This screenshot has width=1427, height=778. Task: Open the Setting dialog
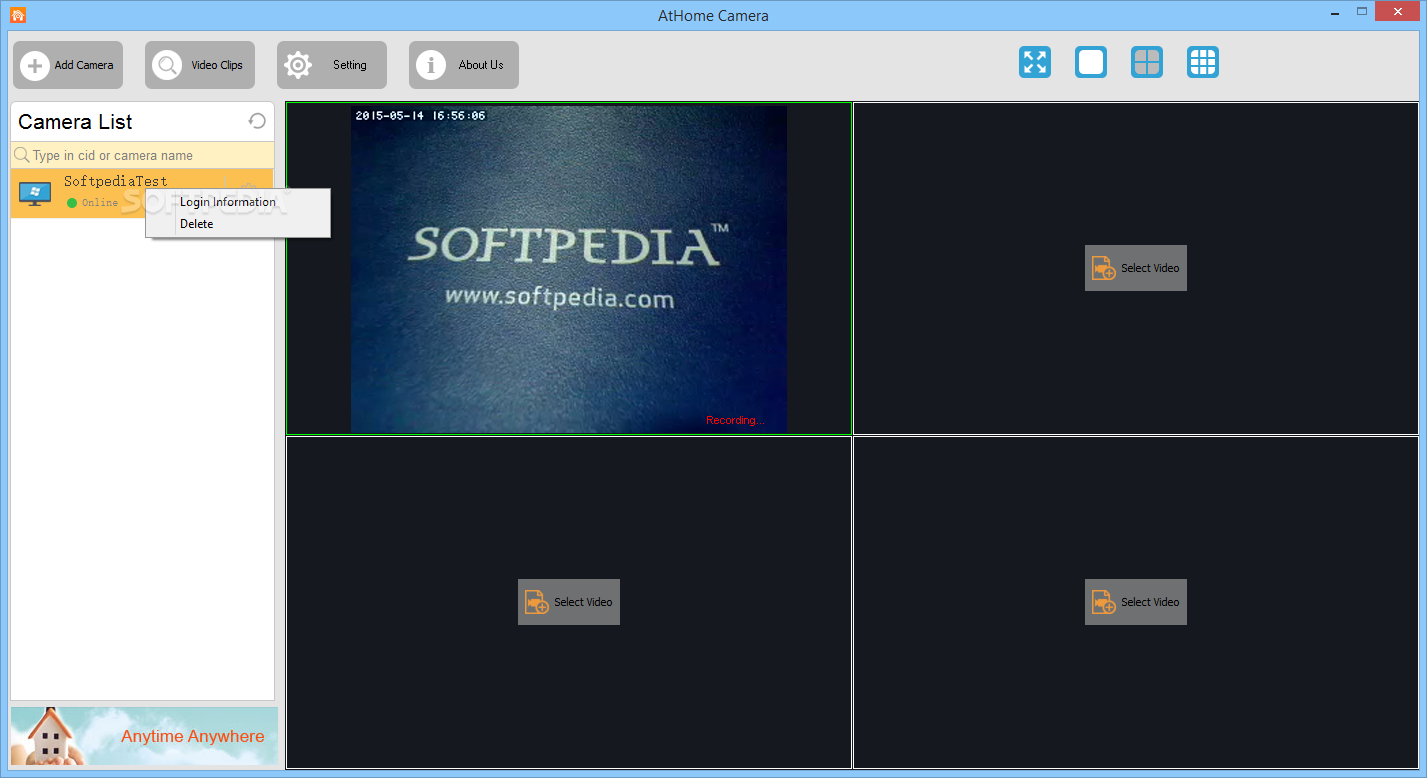pos(332,65)
